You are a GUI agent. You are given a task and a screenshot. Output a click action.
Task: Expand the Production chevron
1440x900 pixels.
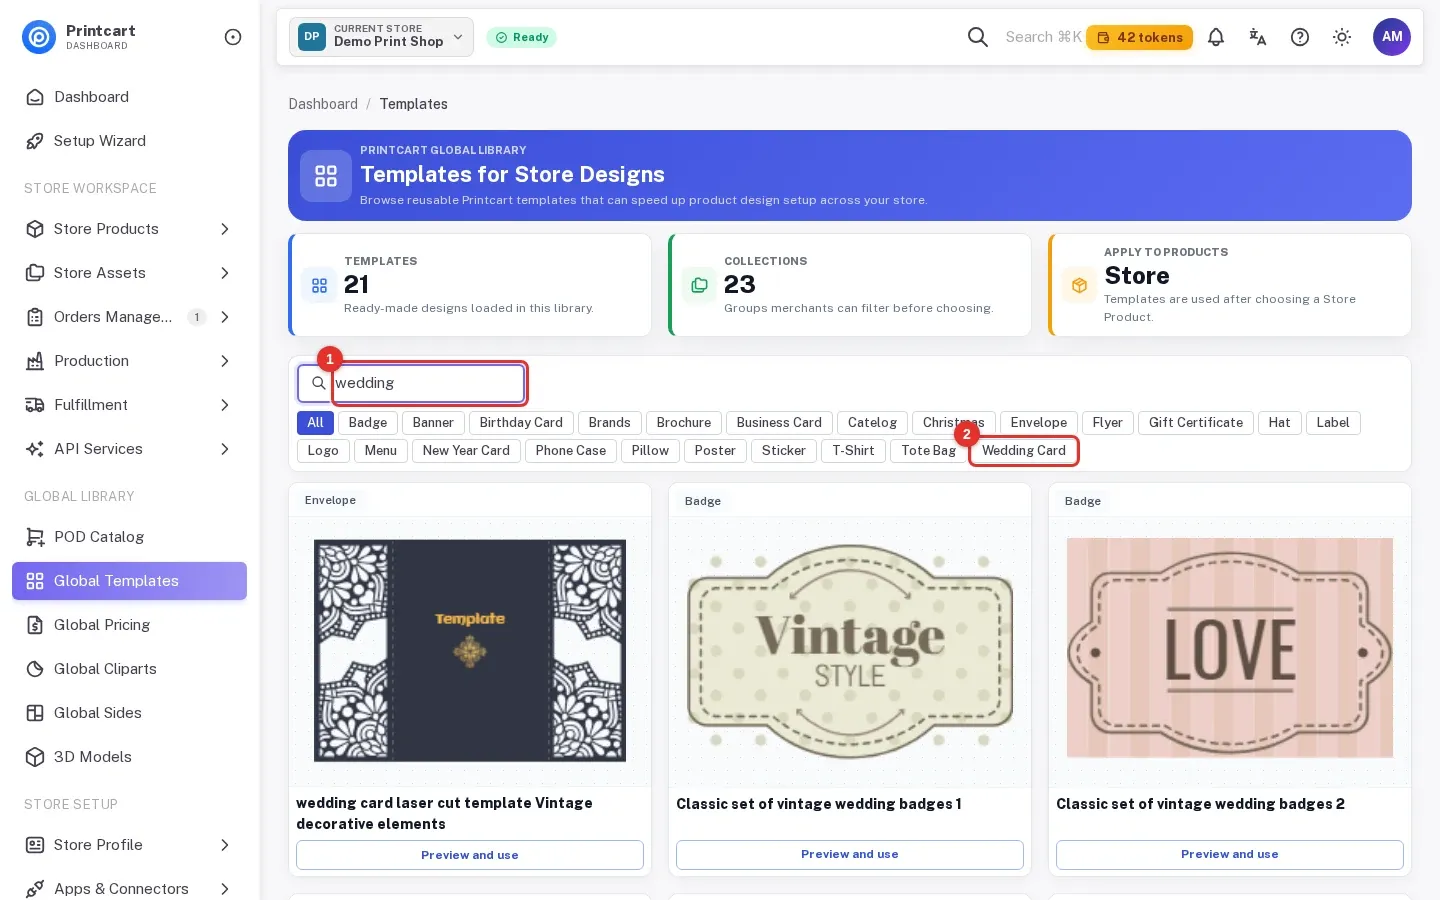tap(225, 361)
